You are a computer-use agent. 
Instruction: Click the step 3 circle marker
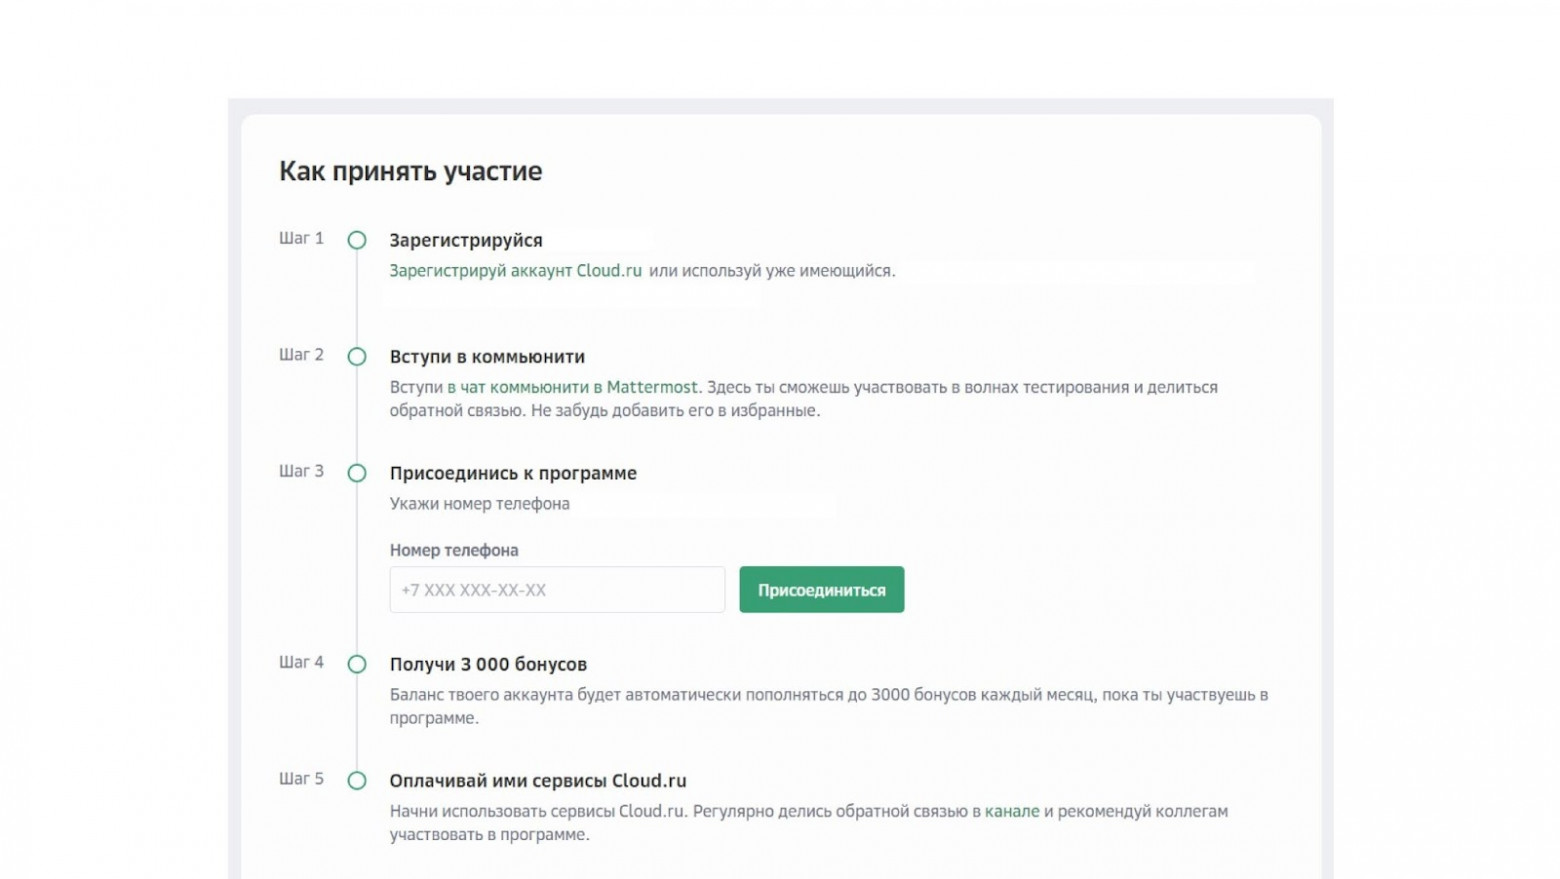357,473
